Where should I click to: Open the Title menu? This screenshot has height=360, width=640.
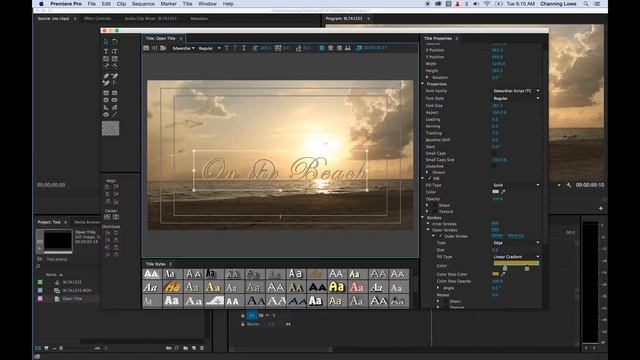[x=187, y=4]
